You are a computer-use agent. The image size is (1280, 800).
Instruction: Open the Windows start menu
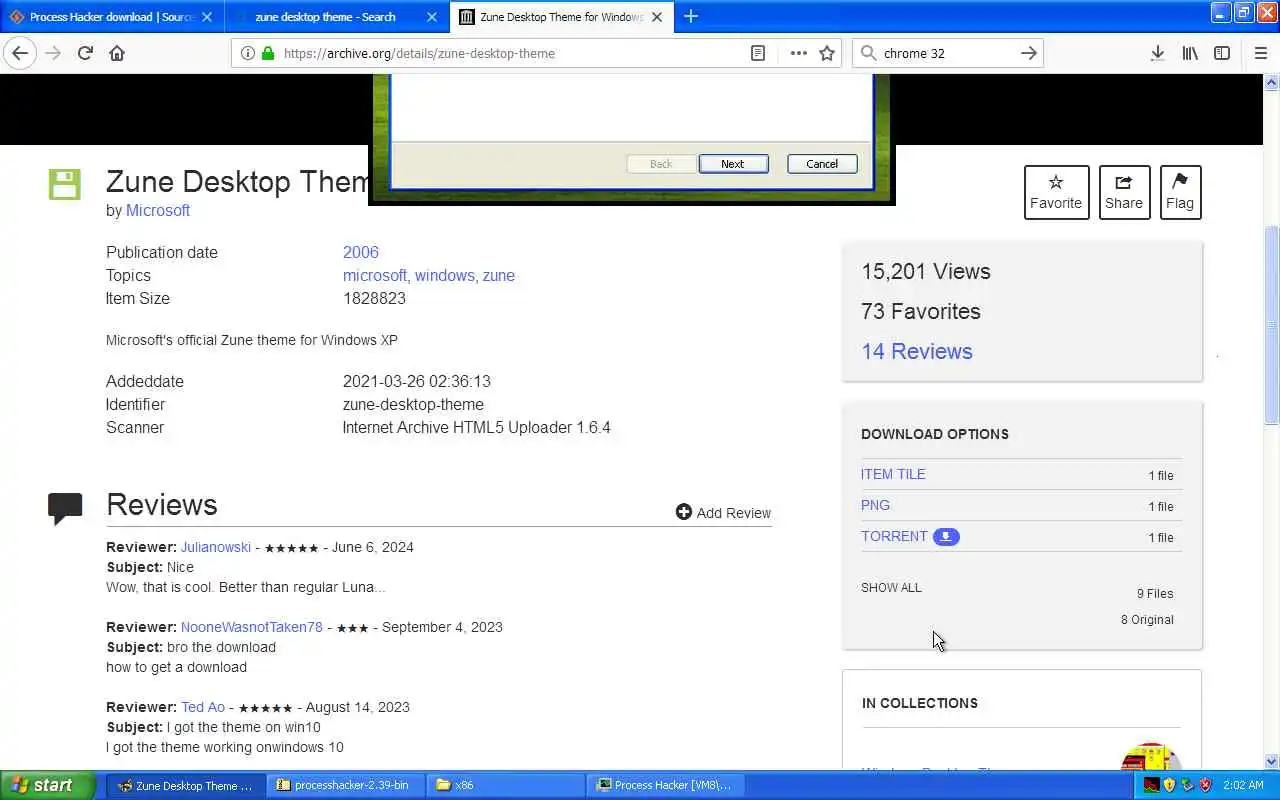tap(48, 785)
